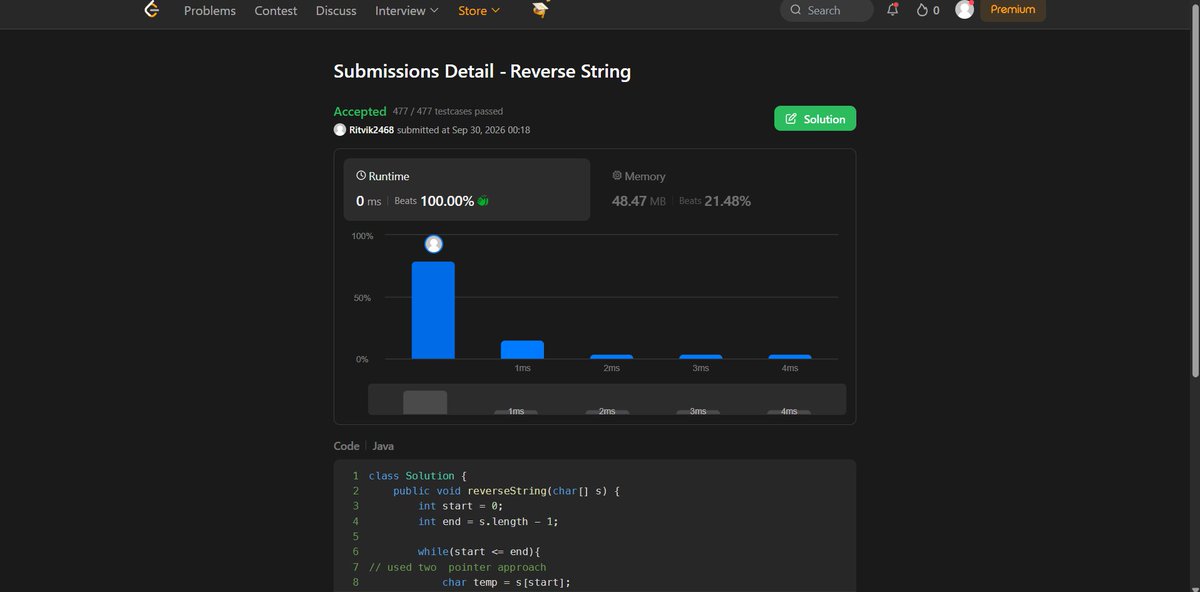Open the profile avatar menu
The width and height of the screenshot is (1200, 592).
(964, 10)
